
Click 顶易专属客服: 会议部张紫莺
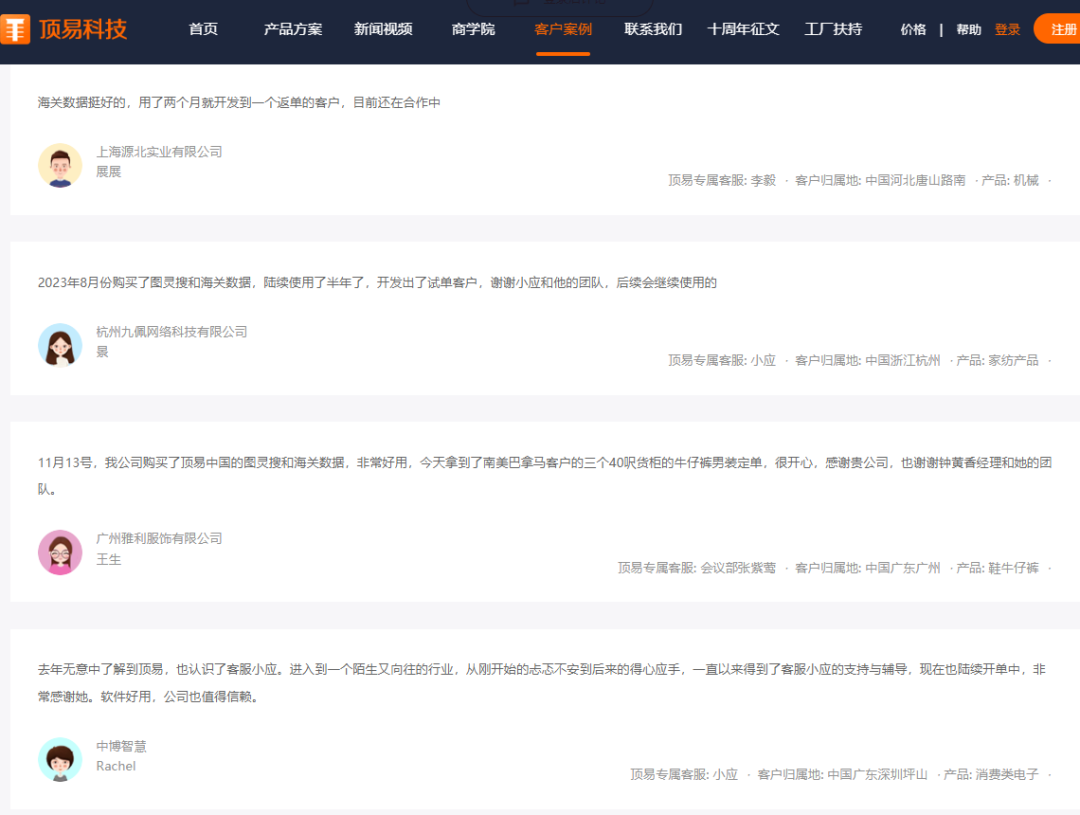[696, 568]
